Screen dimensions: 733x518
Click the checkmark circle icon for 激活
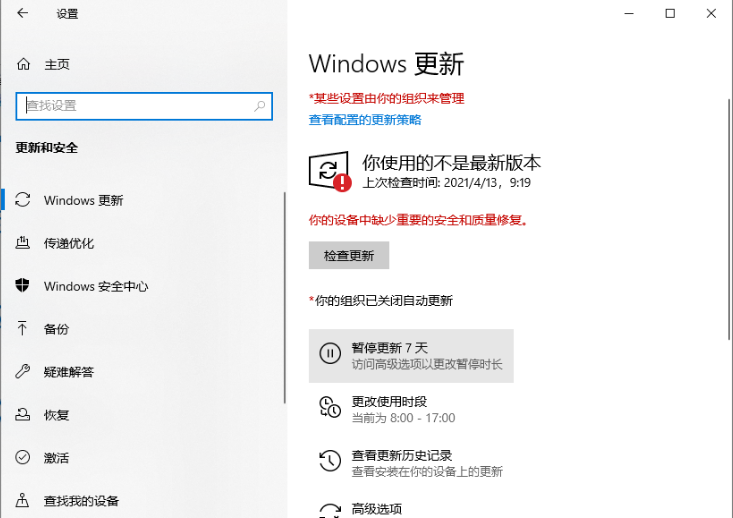point(22,457)
